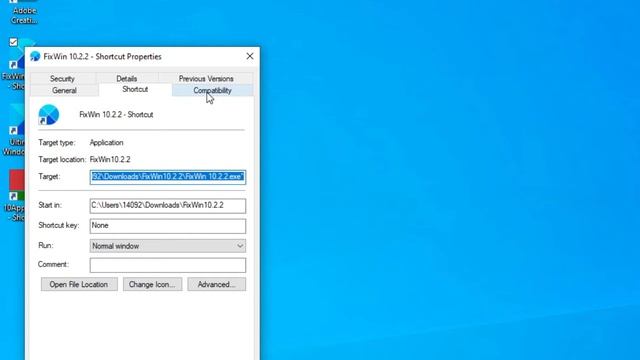Close the Shortcut Properties dialog

coord(250,56)
